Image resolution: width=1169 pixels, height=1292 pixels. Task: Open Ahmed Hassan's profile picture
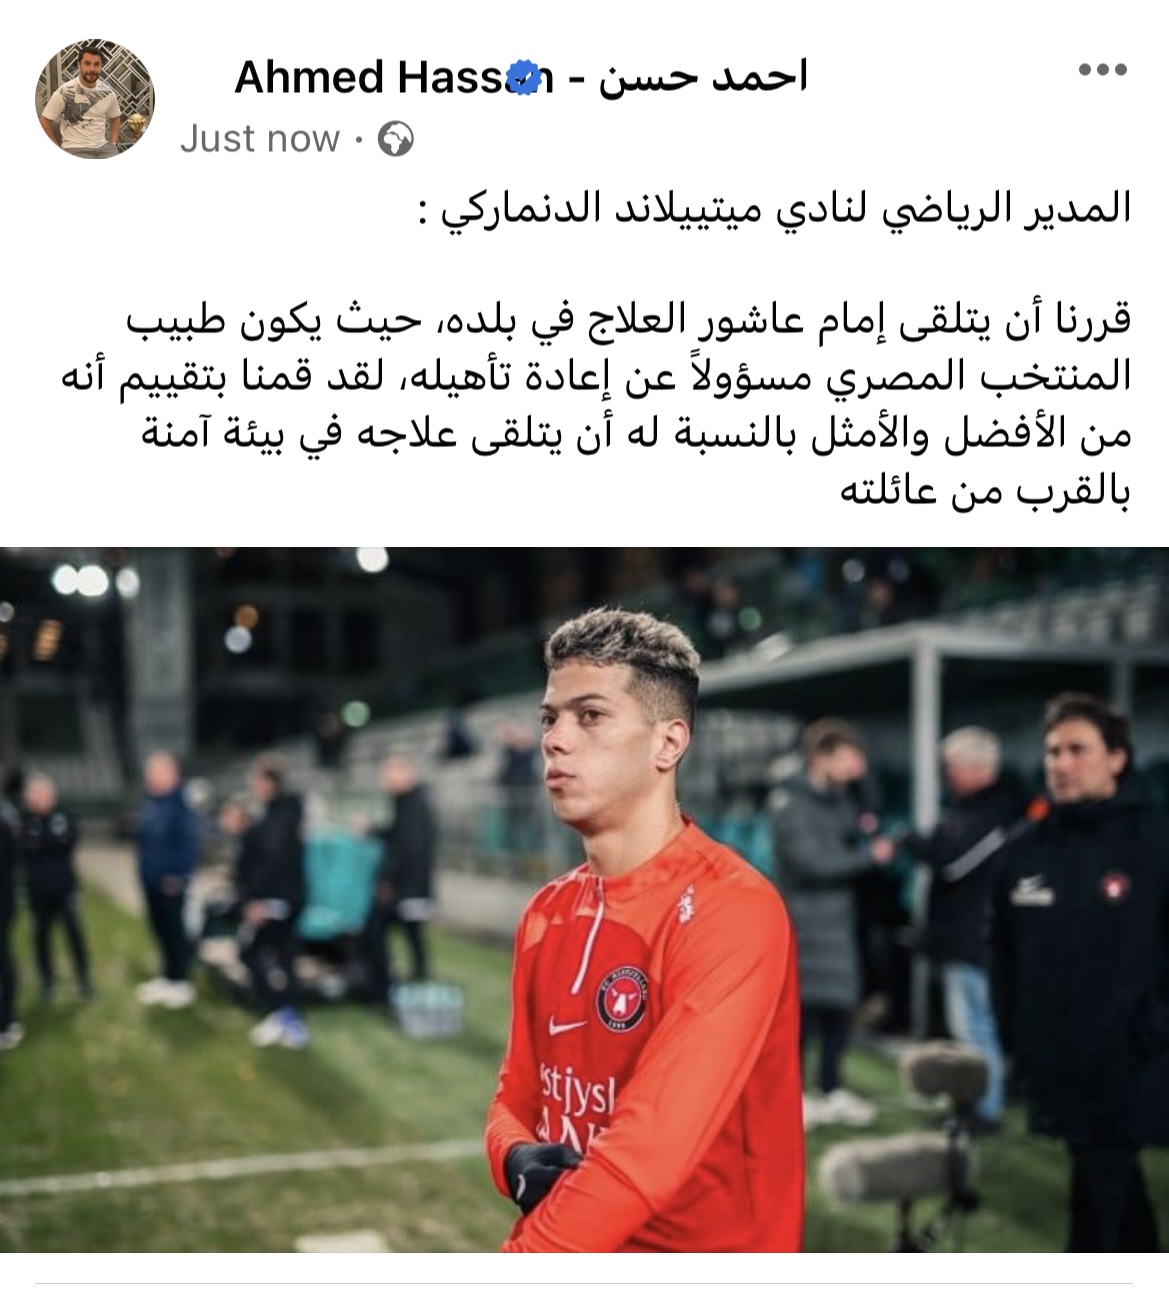[96, 99]
